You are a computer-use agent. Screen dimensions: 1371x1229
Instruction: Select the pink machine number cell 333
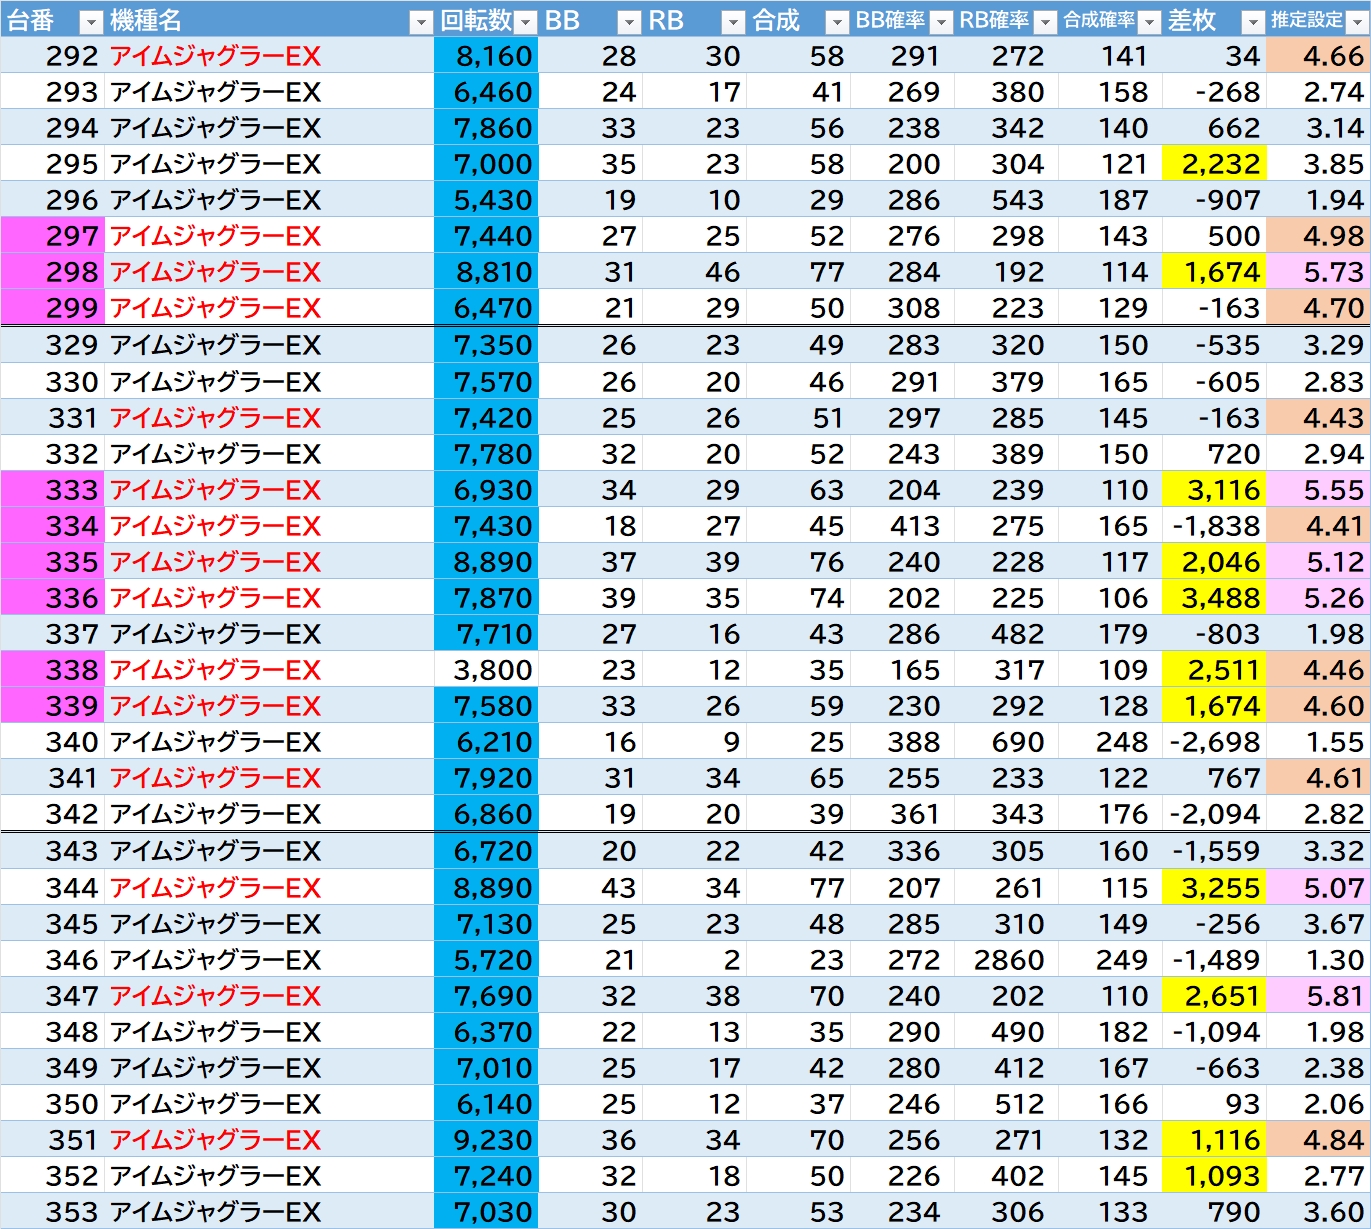click(x=52, y=490)
